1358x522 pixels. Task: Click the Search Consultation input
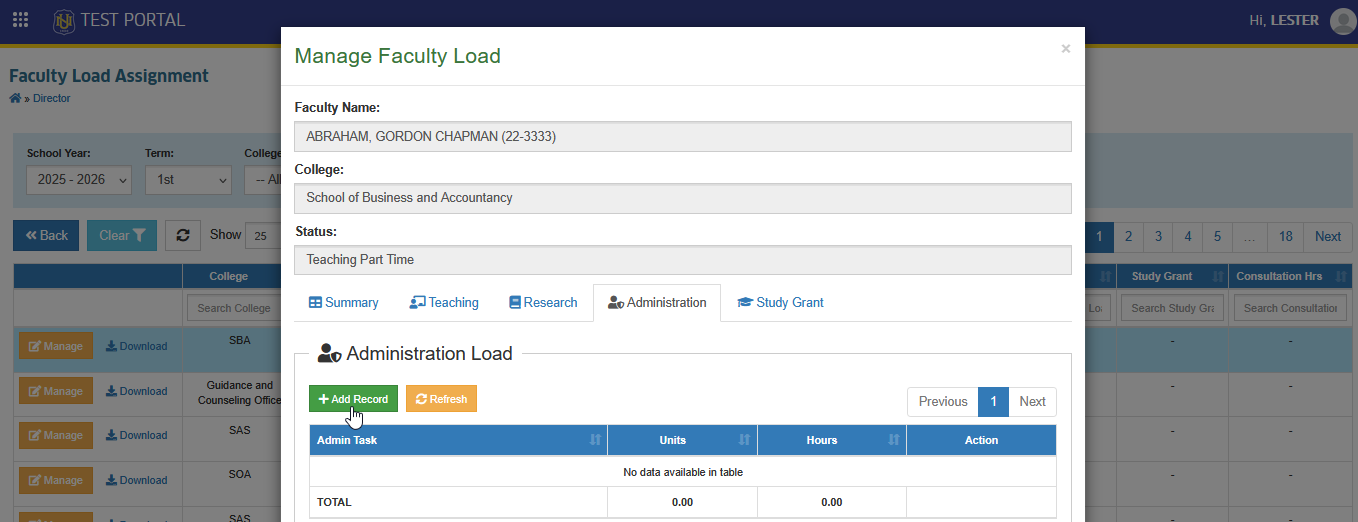pos(1290,308)
